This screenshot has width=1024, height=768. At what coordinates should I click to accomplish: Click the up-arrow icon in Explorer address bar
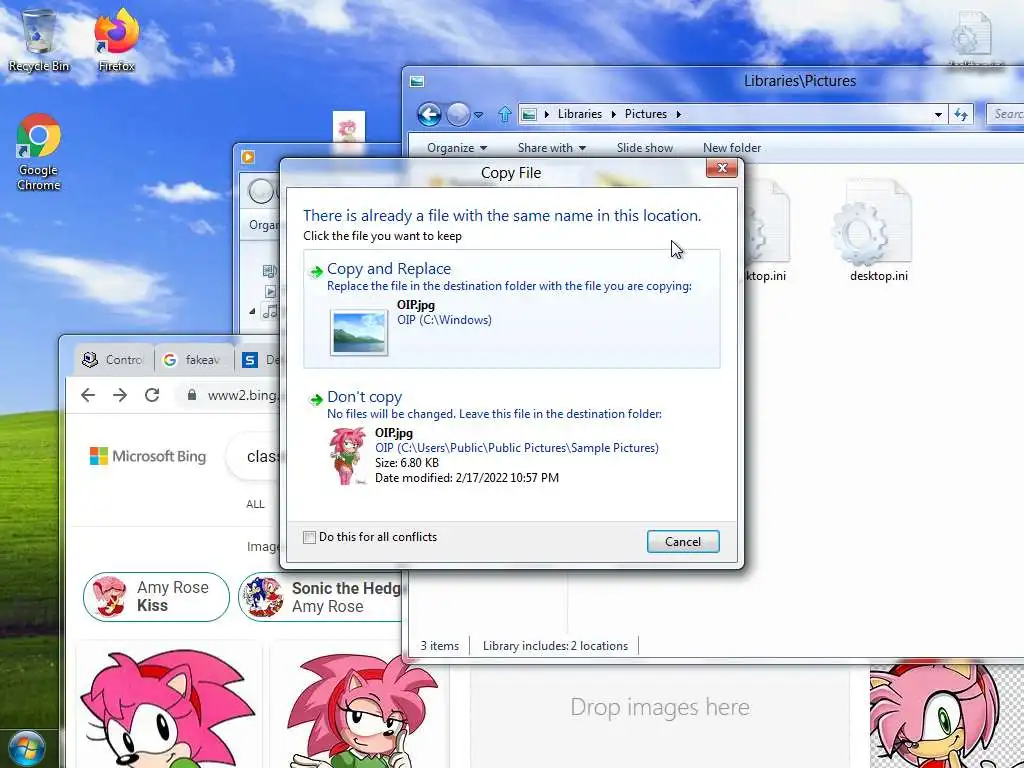tap(504, 114)
